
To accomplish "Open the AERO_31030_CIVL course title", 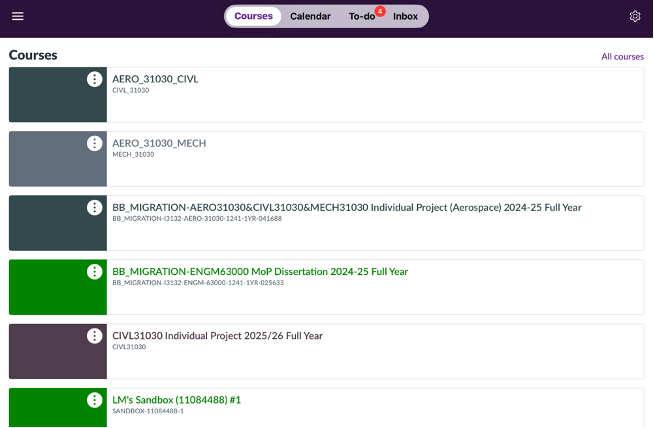I will 155,79.
